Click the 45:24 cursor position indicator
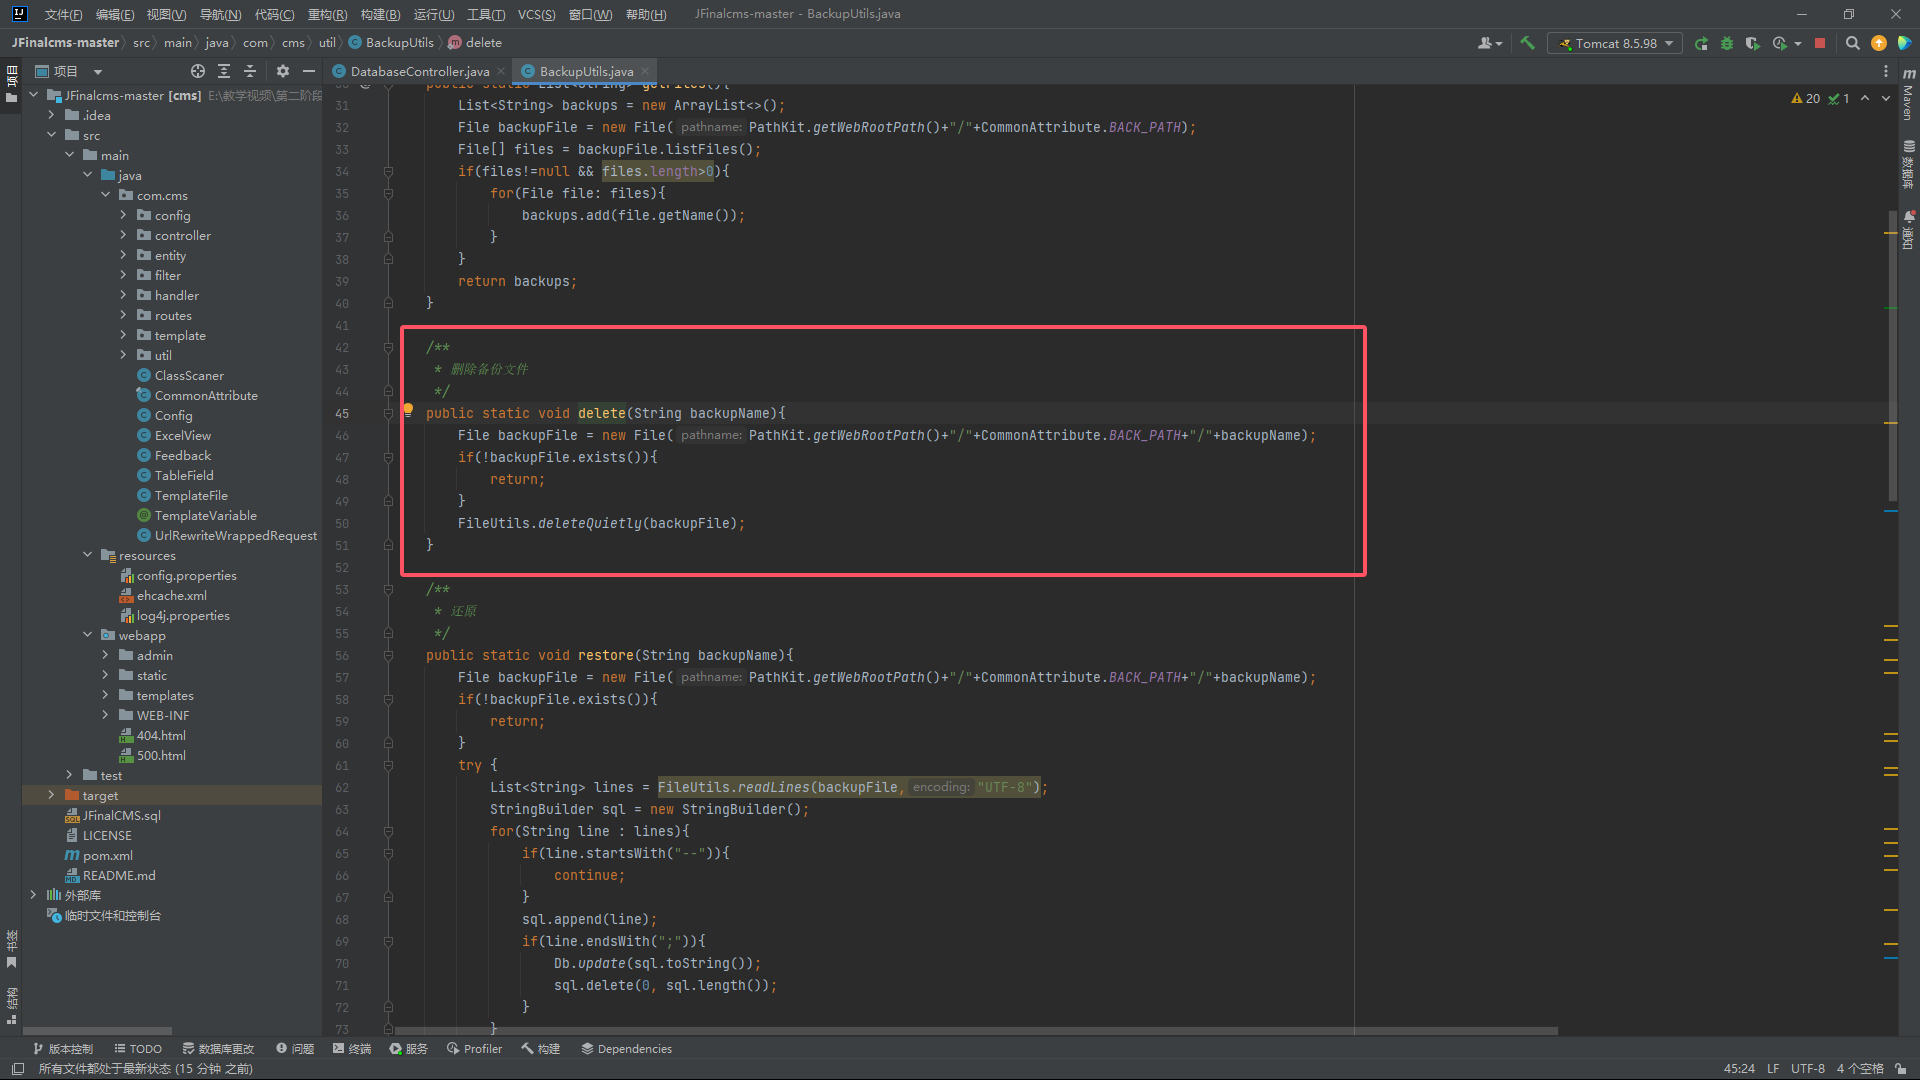Image resolution: width=1920 pixels, height=1080 pixels. coord(1739,1069)
